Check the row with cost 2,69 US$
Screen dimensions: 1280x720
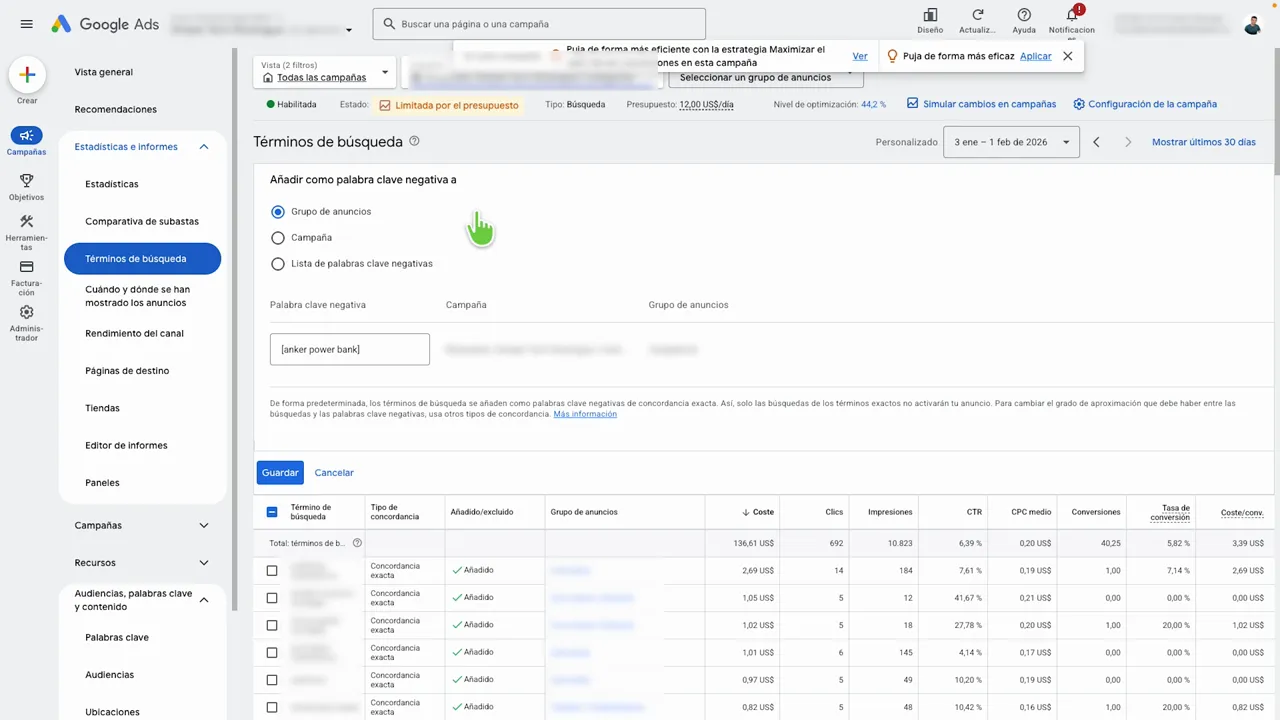coord(272,570)
